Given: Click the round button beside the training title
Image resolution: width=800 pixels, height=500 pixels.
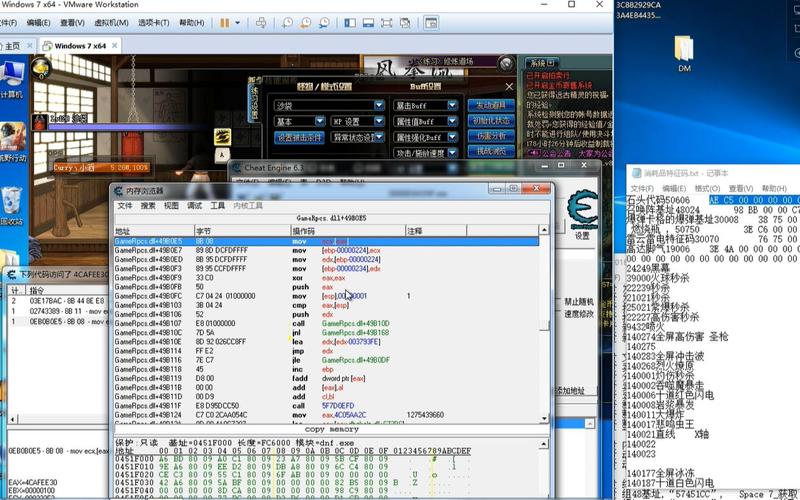Looking at the screenshot, I should (506, 64).
